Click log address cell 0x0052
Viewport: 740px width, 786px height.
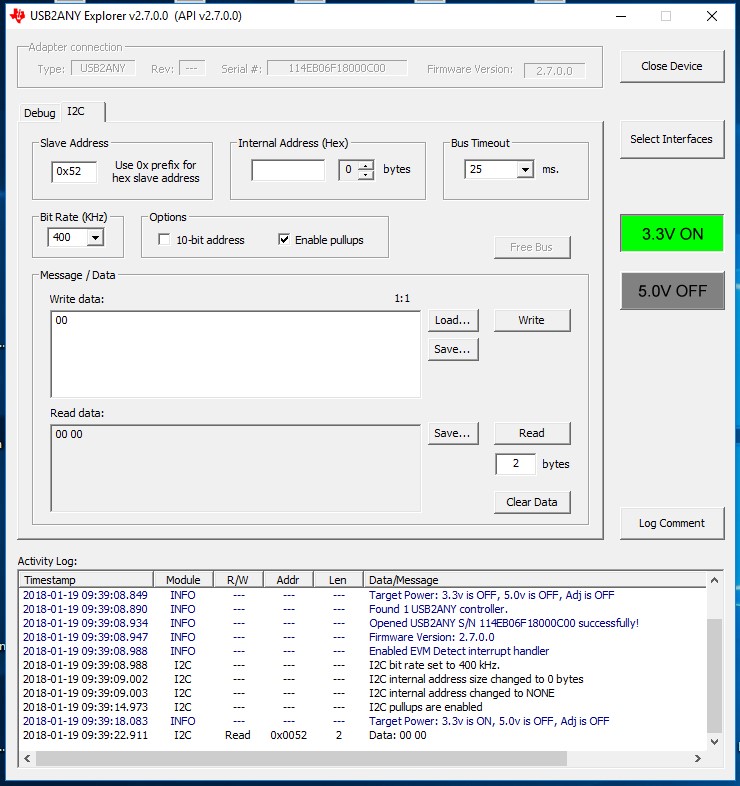point(288,735)
